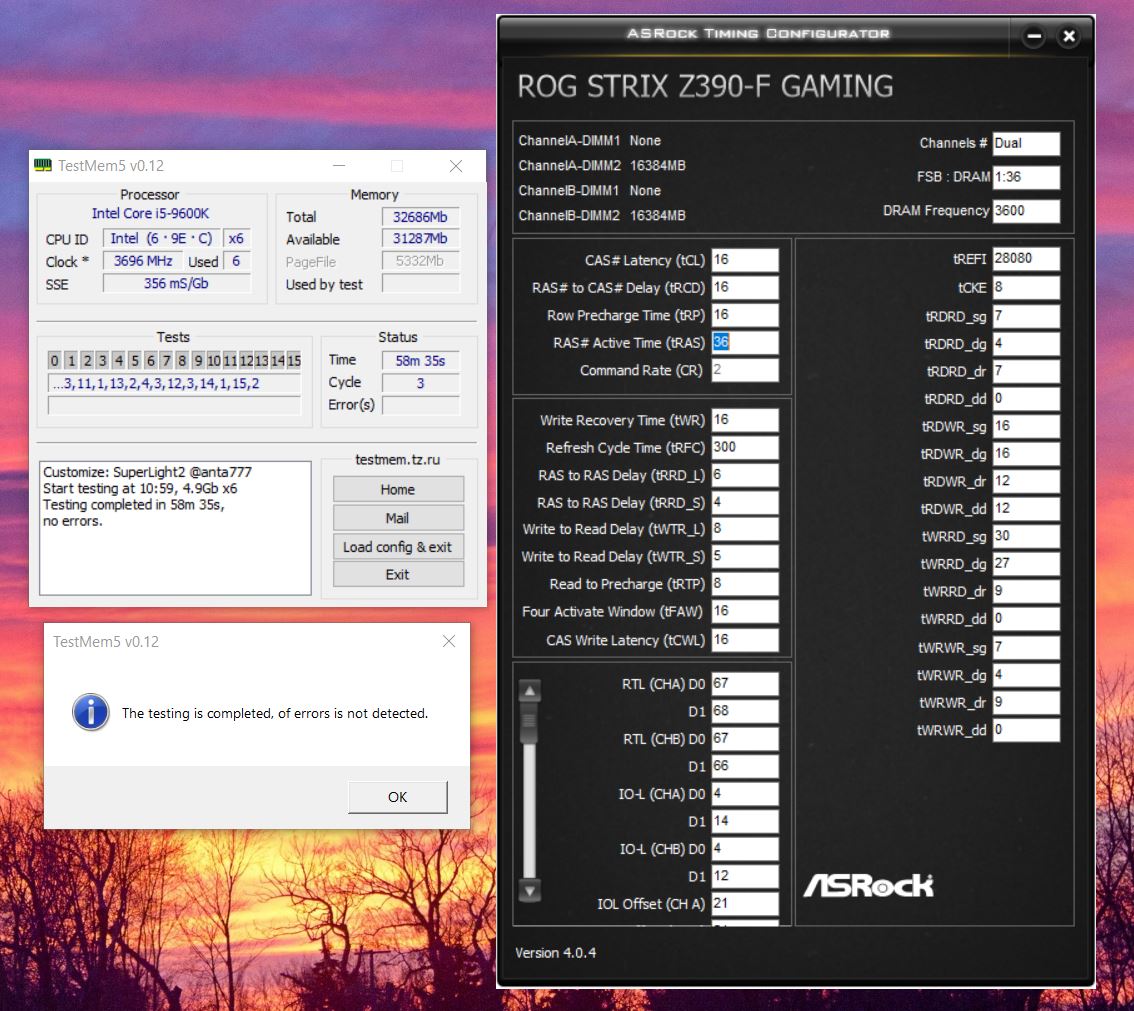1134x1011 pixels.
Task: Close the TestMem5 completion dialog with X
Action: (448, 641)
